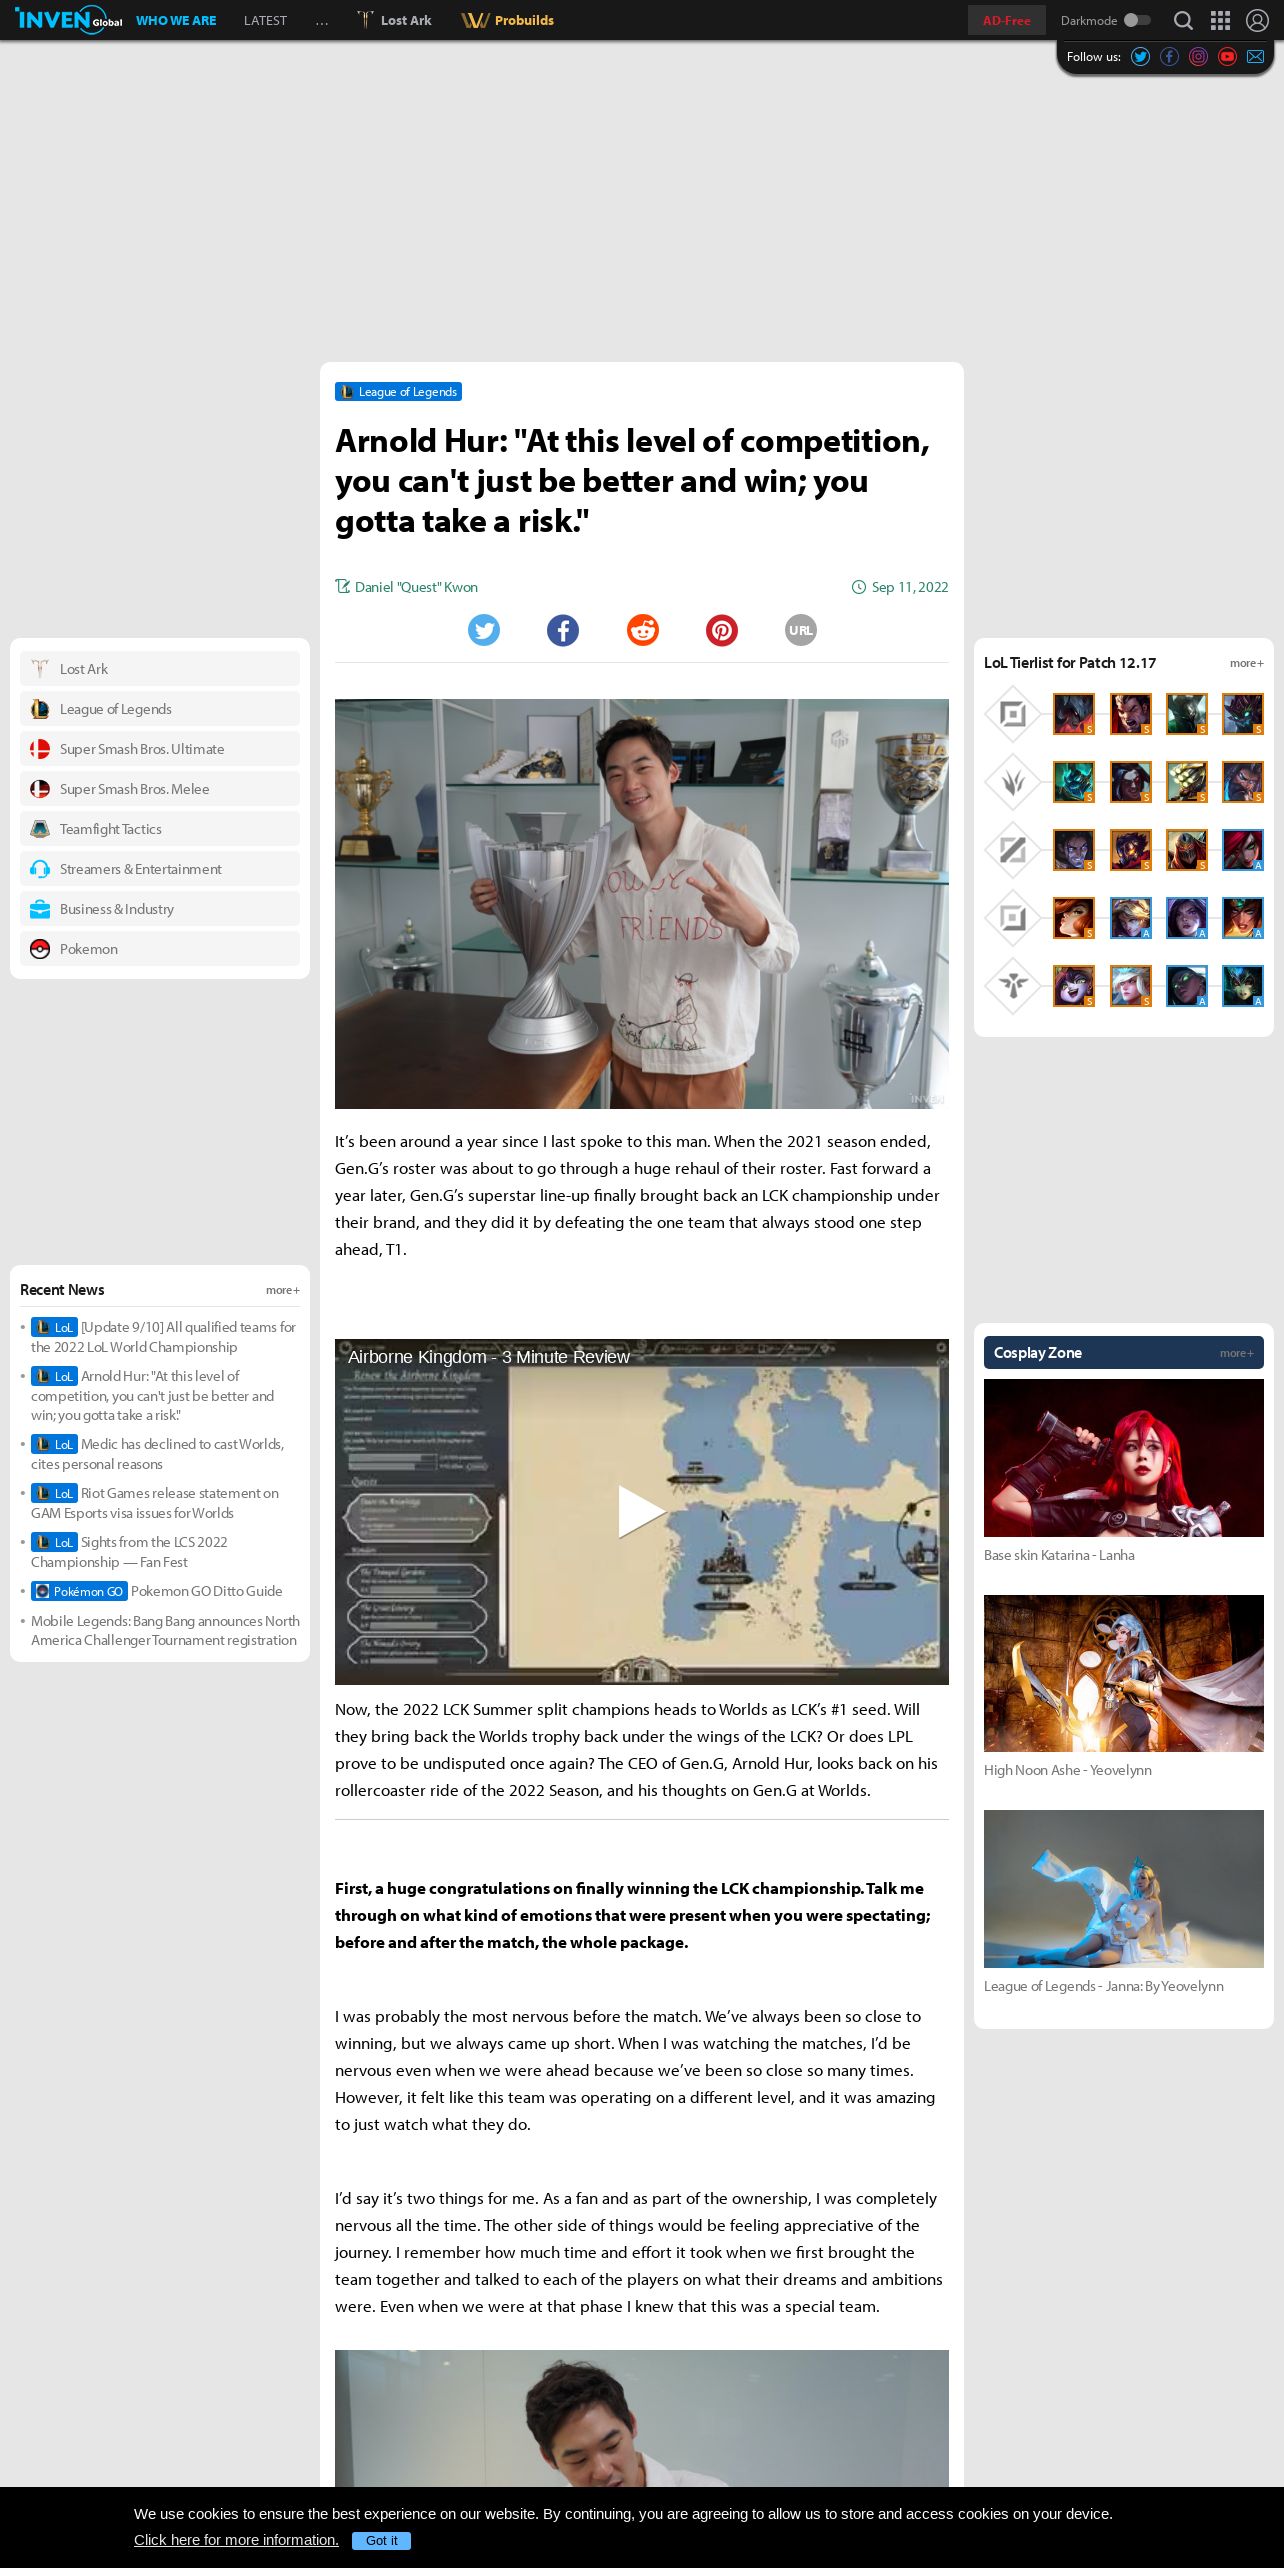1284x2568 pixels.
Task: Open Sights from the LCS 2022 Championship news
Action: pos(130,1552)
